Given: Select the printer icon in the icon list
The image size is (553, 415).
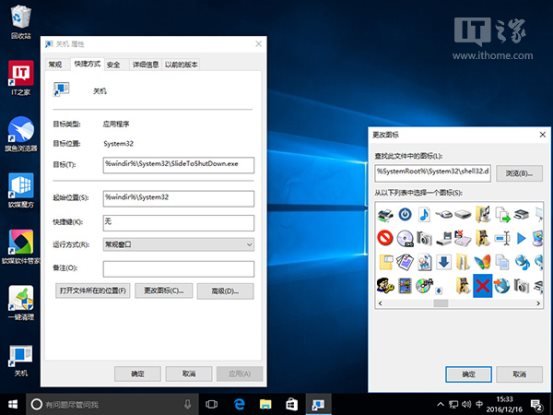Looking at the screenshot, I should [385, 214].
